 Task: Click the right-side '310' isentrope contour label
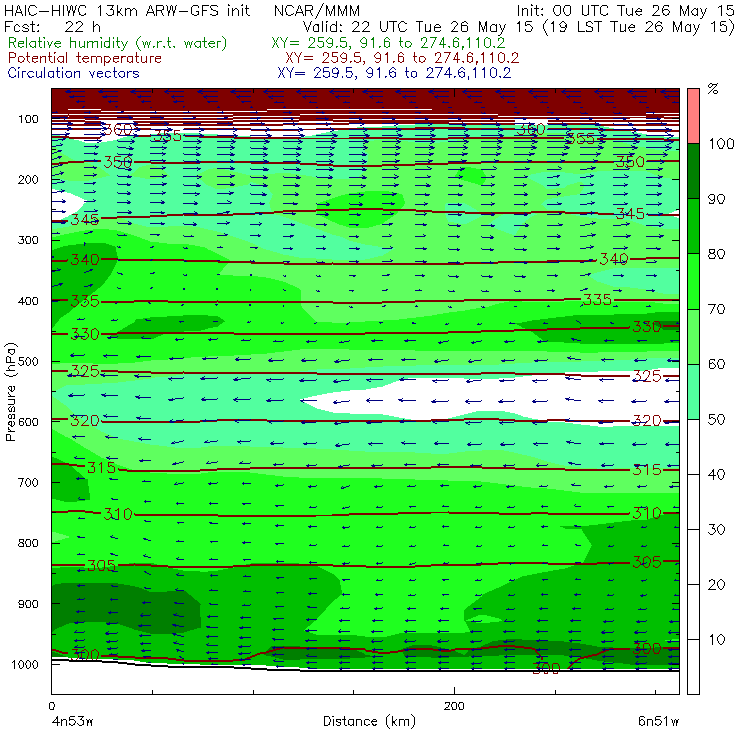point(647,513)
